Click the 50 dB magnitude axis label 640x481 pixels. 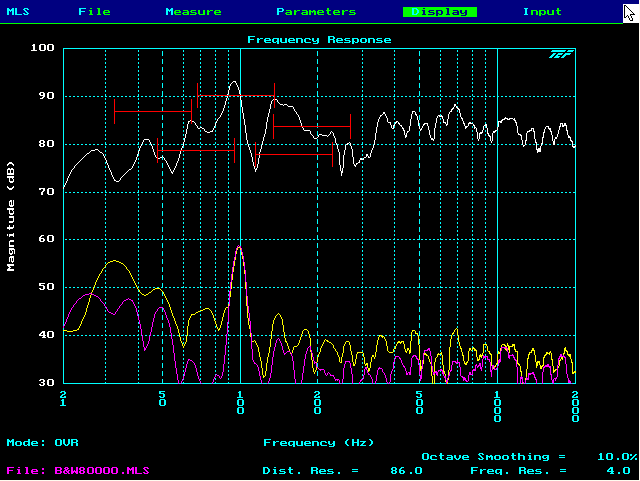pos(47,287)
